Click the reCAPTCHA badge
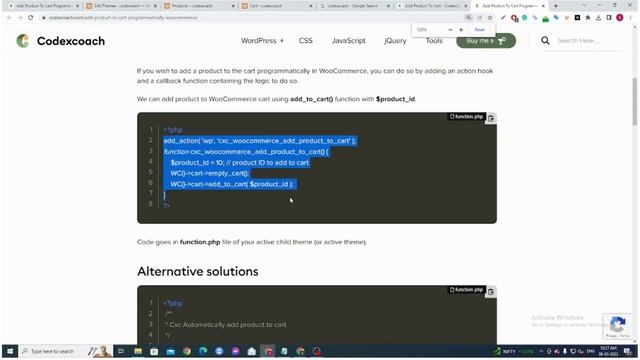Image resolution: width=640 pixels, height=360 pixels. (618, 327)
